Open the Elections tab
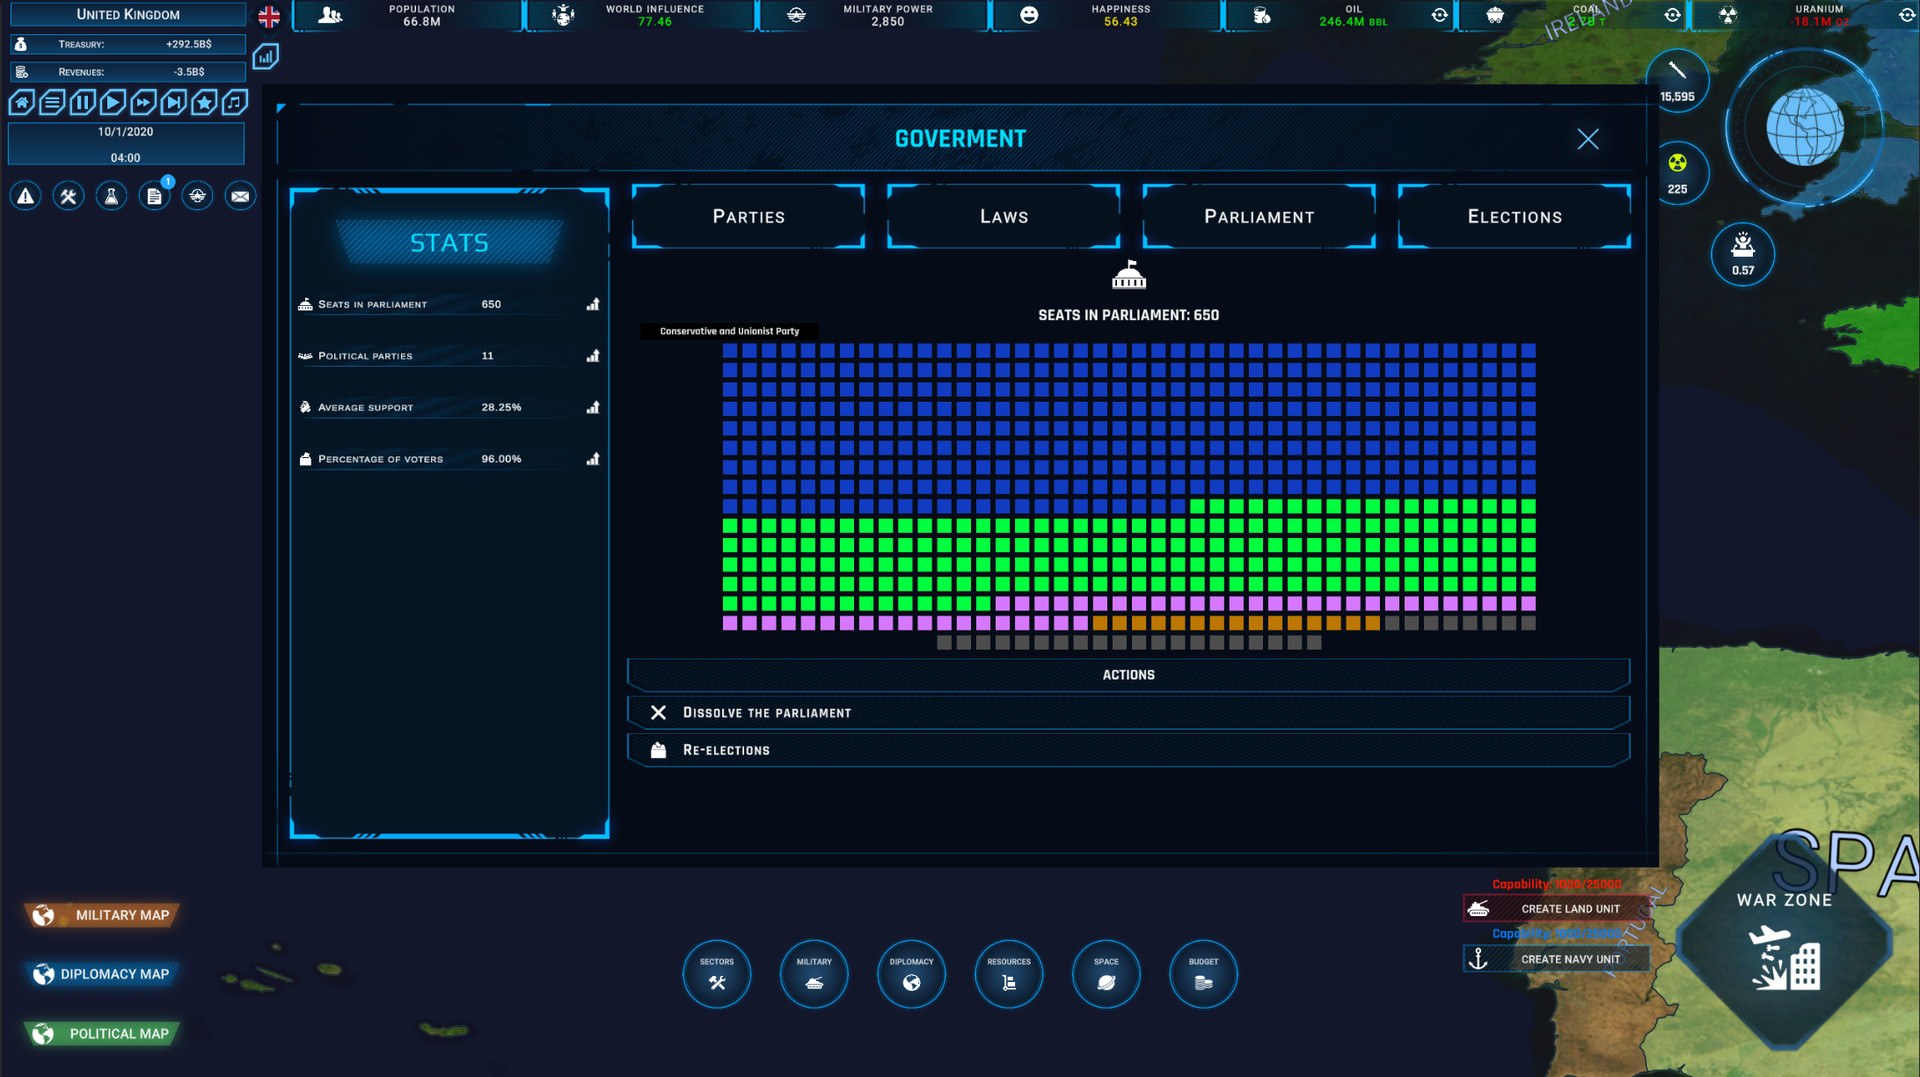The width and height of the screenshot is (1920, 1077). coord(1514,216)
